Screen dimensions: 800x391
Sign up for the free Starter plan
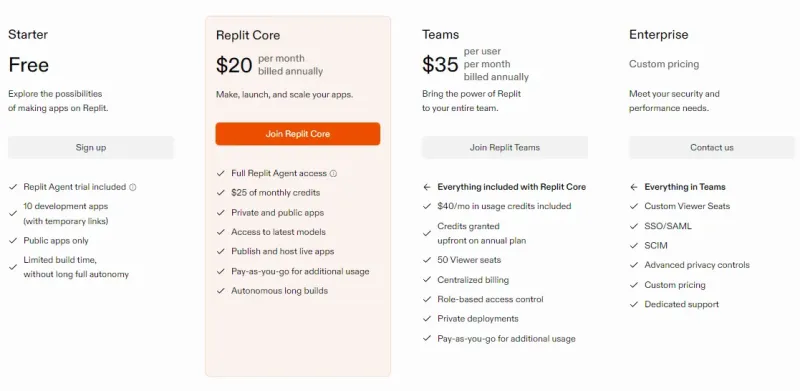(91, 148)
